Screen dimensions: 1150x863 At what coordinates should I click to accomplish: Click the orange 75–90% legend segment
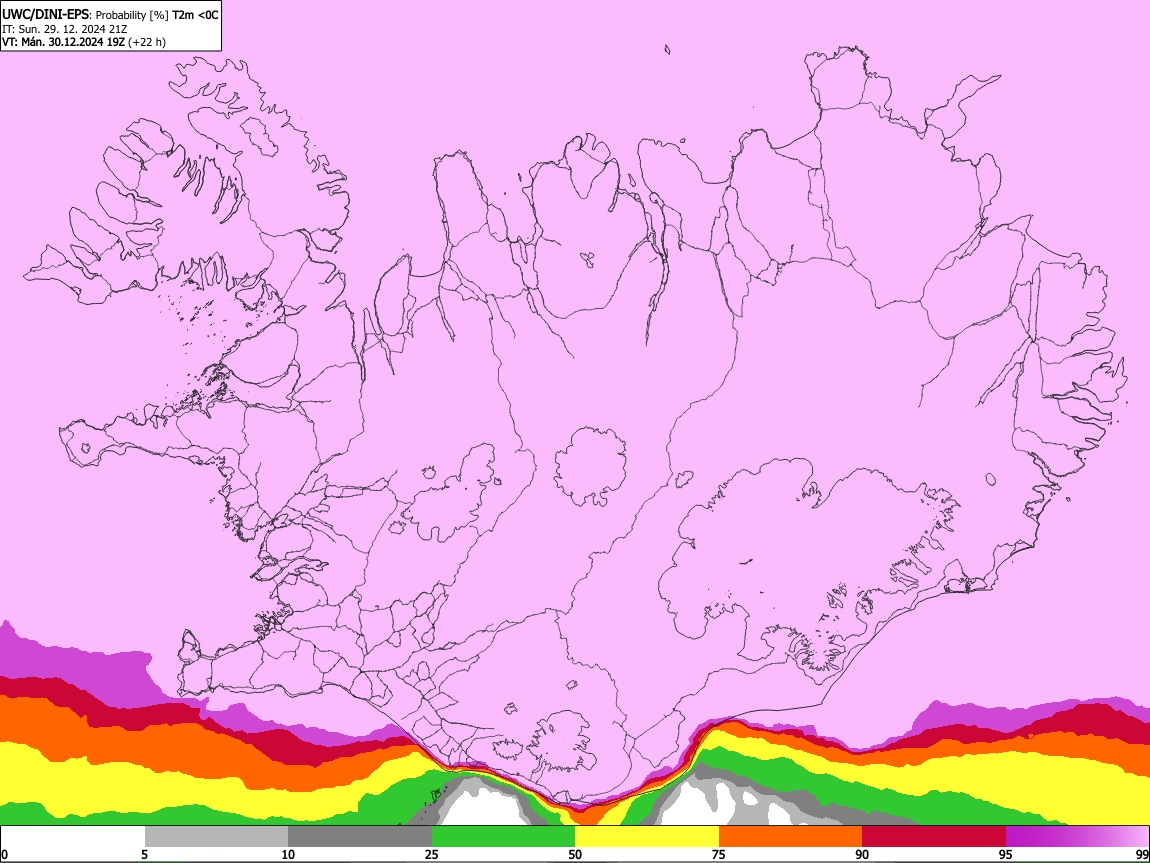coord(791,837)
